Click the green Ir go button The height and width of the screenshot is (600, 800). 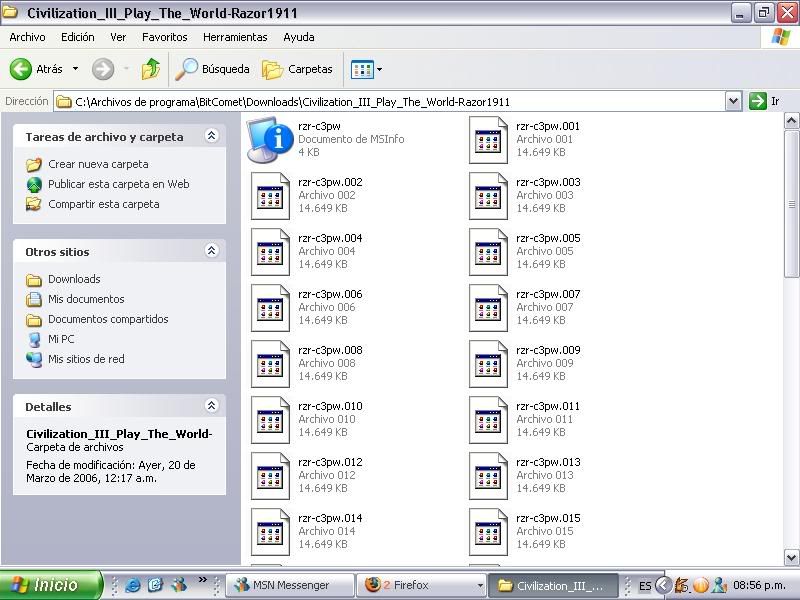(x=764, y=102)
